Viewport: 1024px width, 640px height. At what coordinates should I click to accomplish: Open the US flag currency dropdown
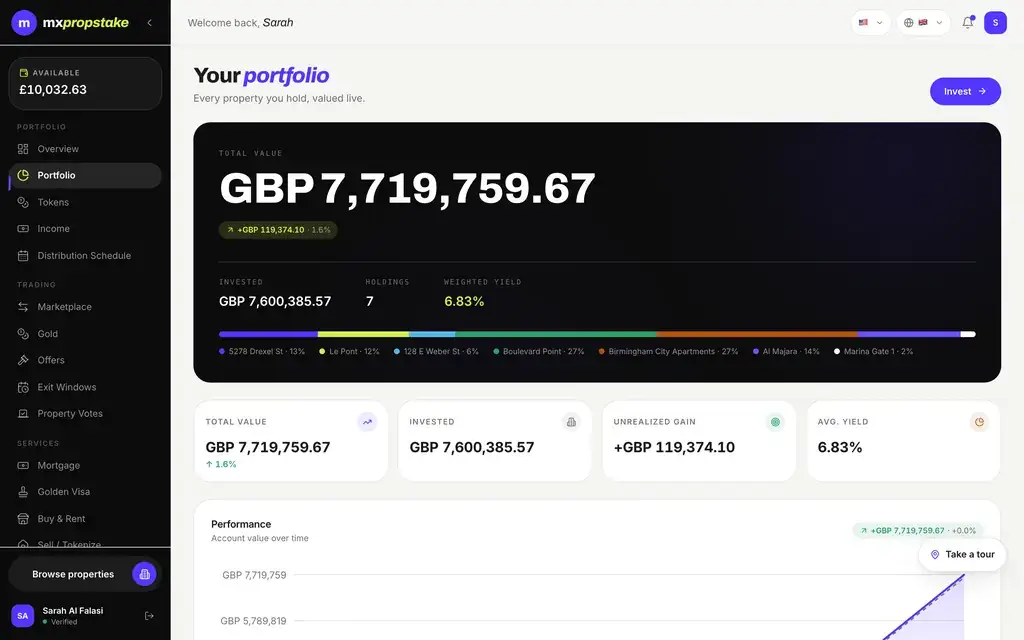pos(871,22)
